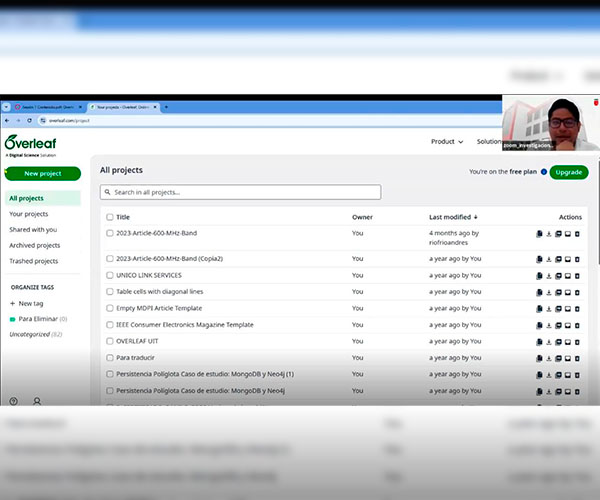This screenshot has width=600, height=500.
Task: Select the Table cells with diagonal lines checkbox
Action: tap(110, 292)
